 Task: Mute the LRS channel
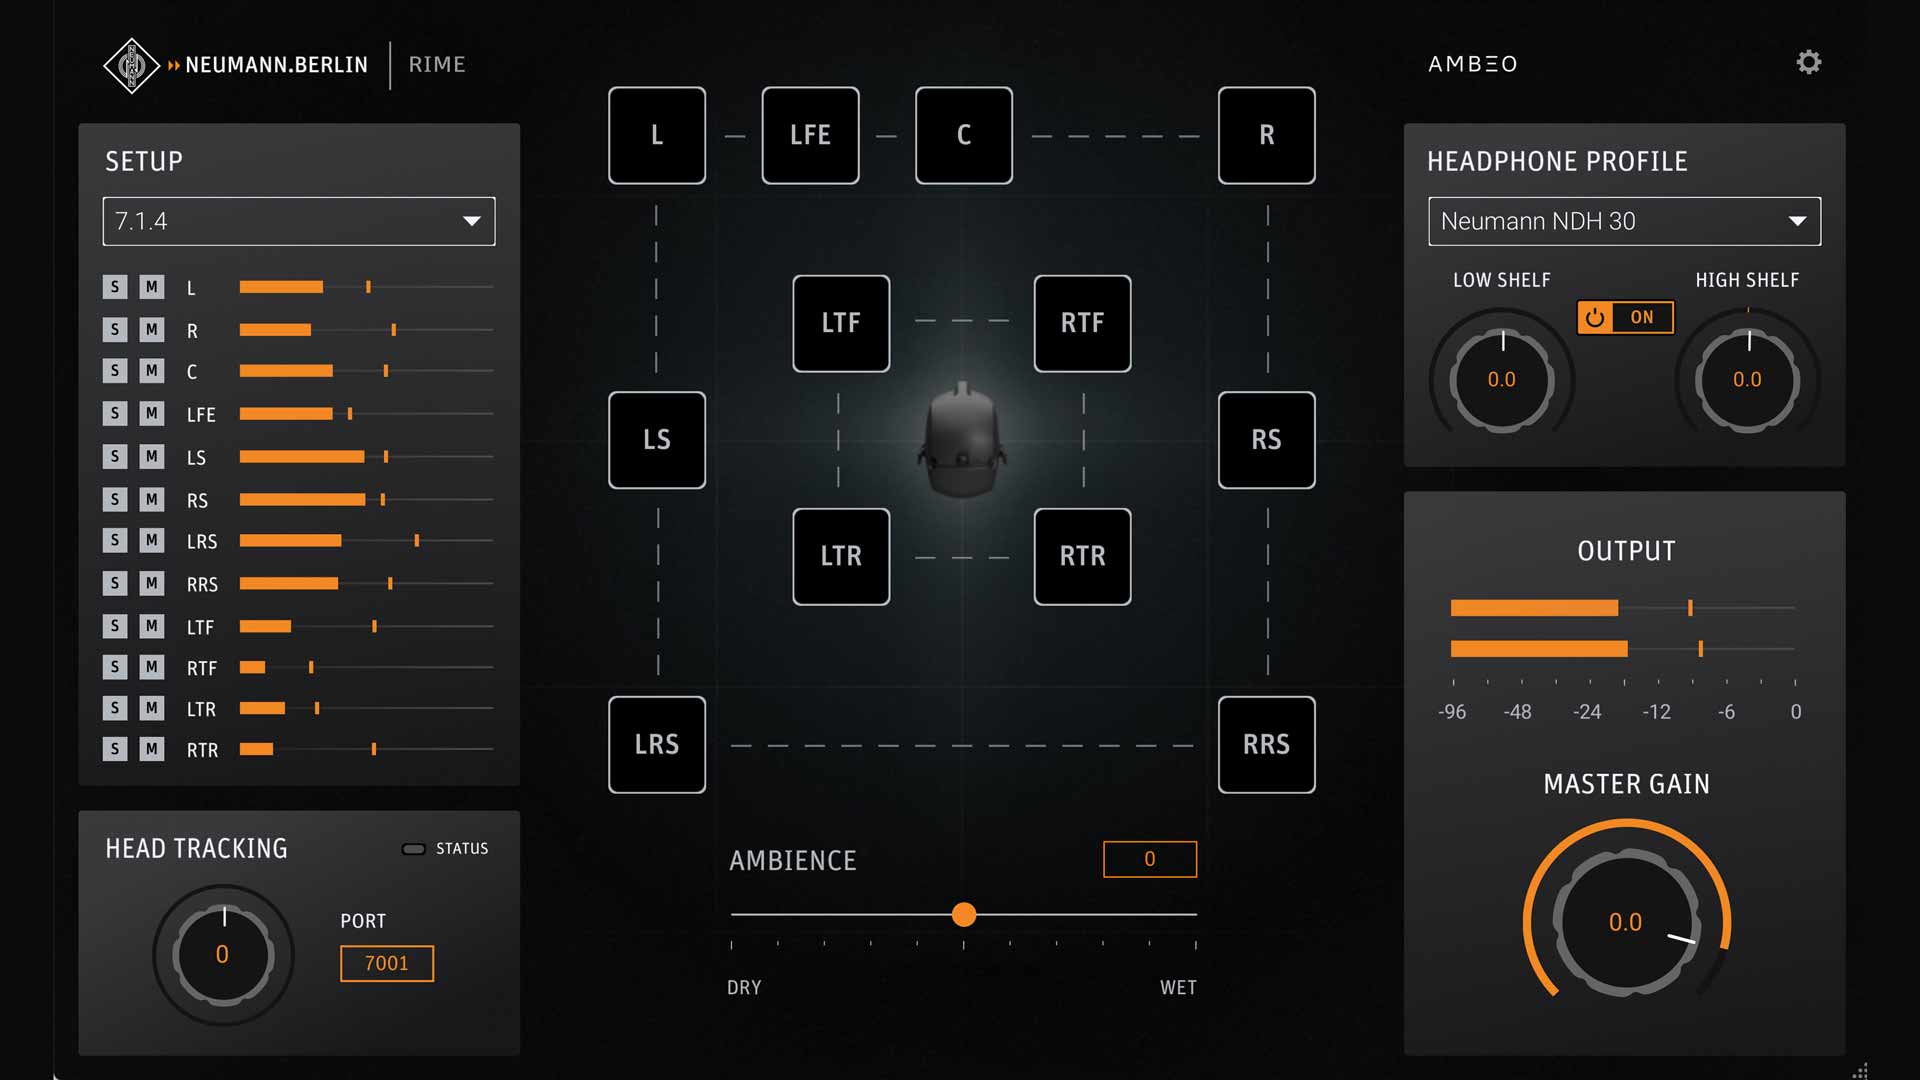[x=151, y=540]
